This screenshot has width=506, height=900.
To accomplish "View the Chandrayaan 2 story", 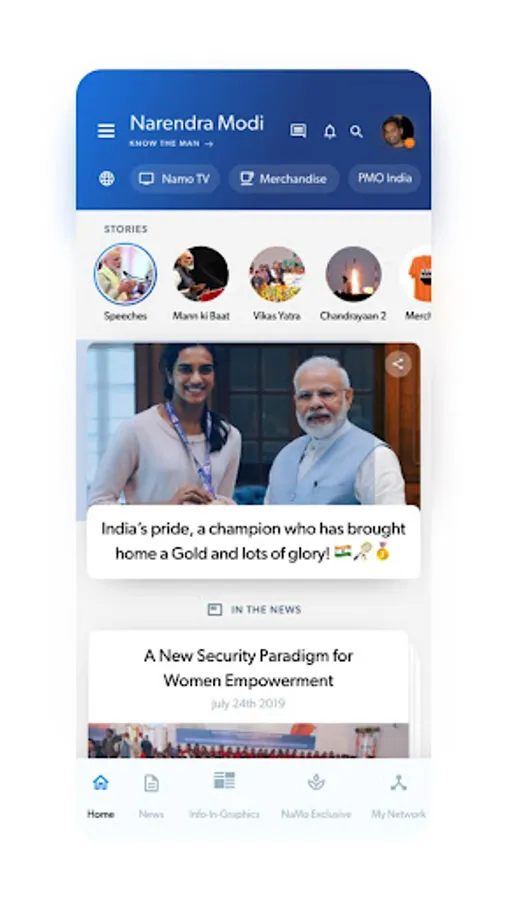I will pos(353,283).
